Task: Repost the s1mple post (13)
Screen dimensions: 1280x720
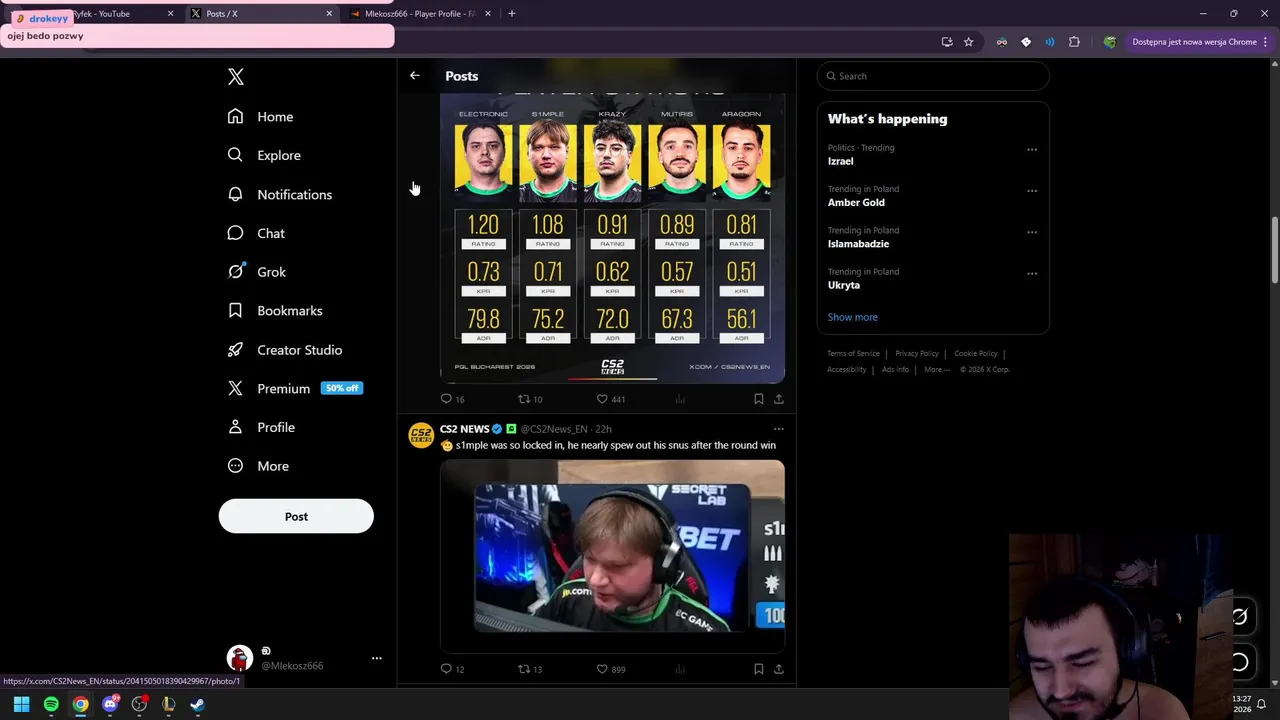Action: [x=530, y=669]
